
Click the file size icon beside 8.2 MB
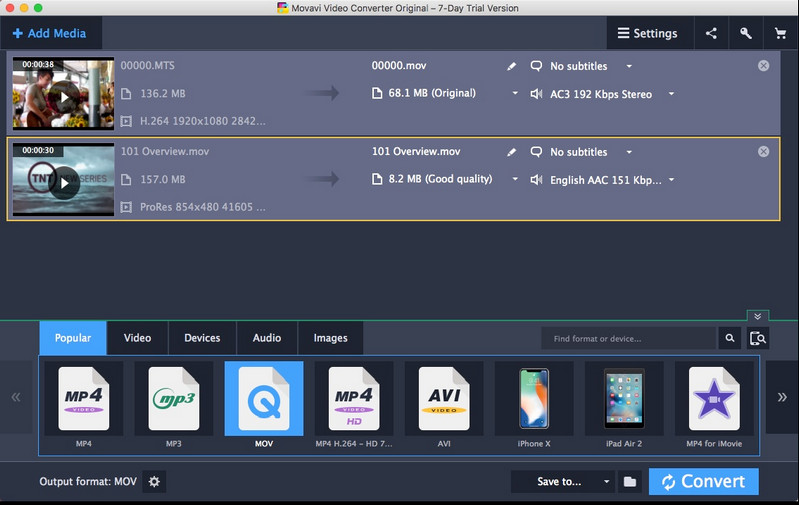[377, 179]
